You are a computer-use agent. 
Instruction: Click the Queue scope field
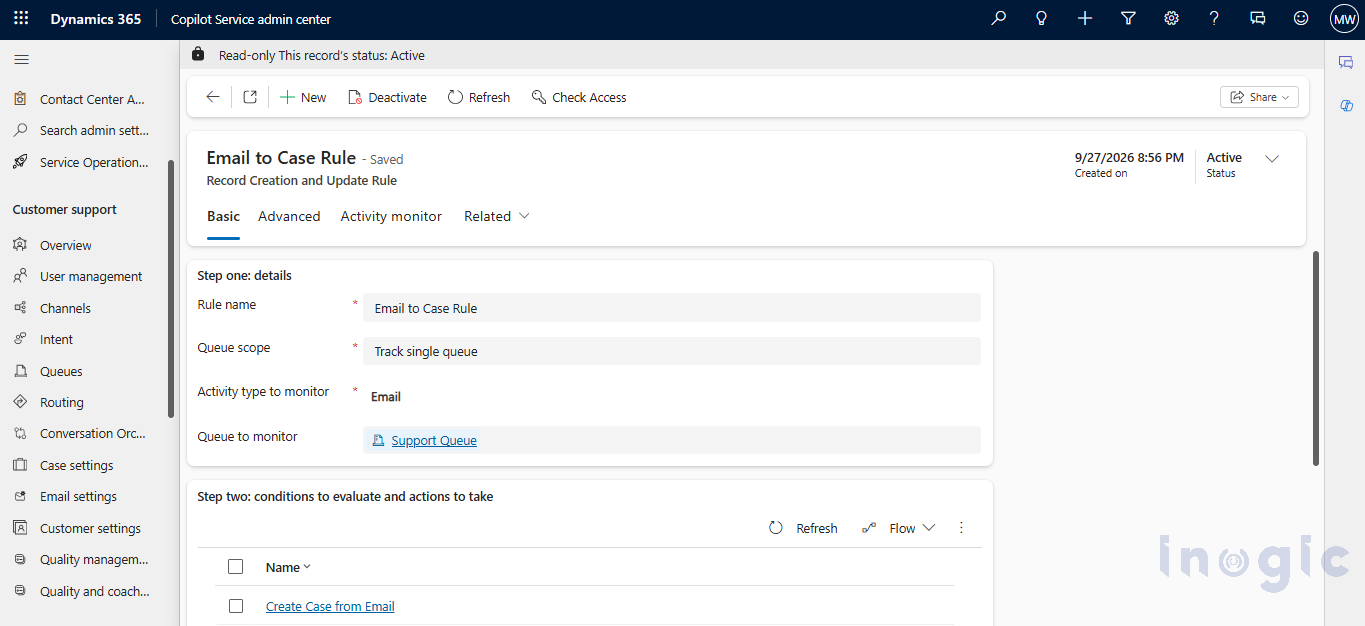coord(672,351)
